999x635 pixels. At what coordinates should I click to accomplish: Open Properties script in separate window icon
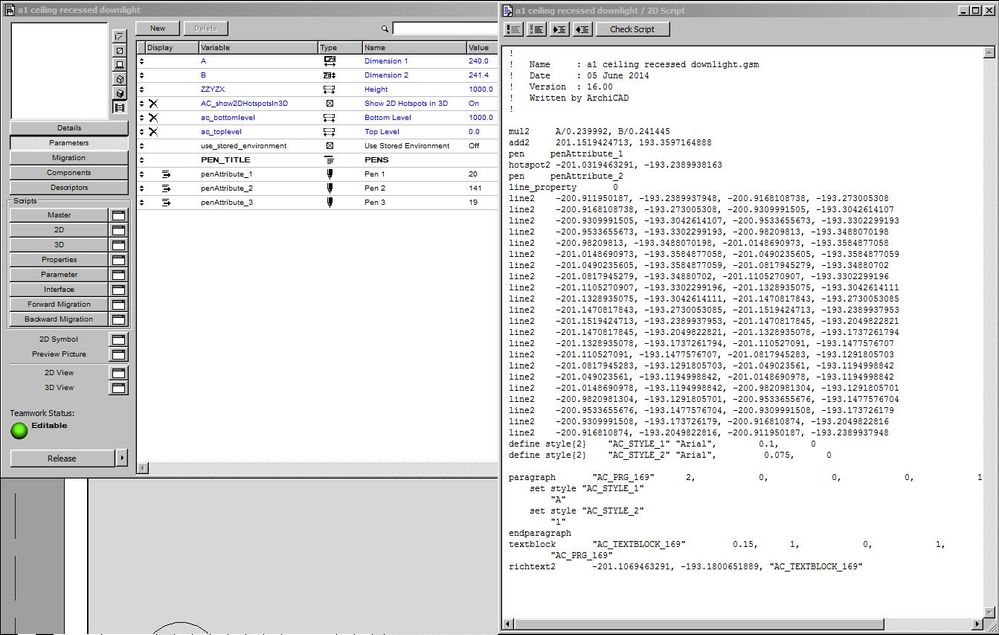[119, 260]
